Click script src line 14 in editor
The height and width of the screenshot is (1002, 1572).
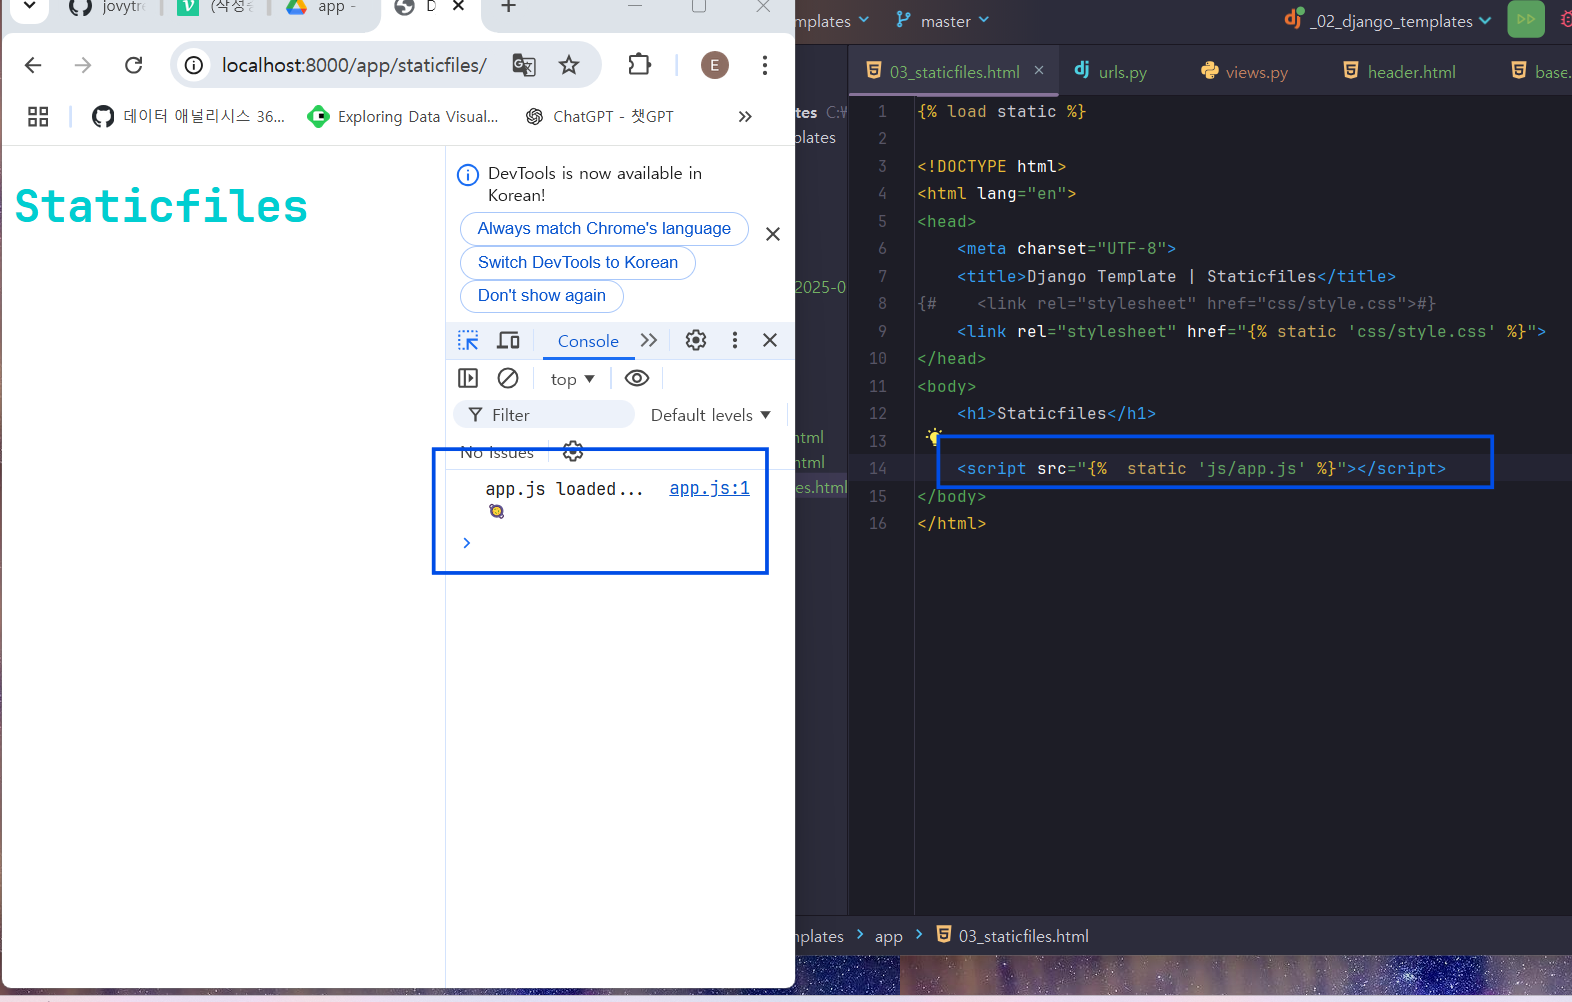[1201, 468]
